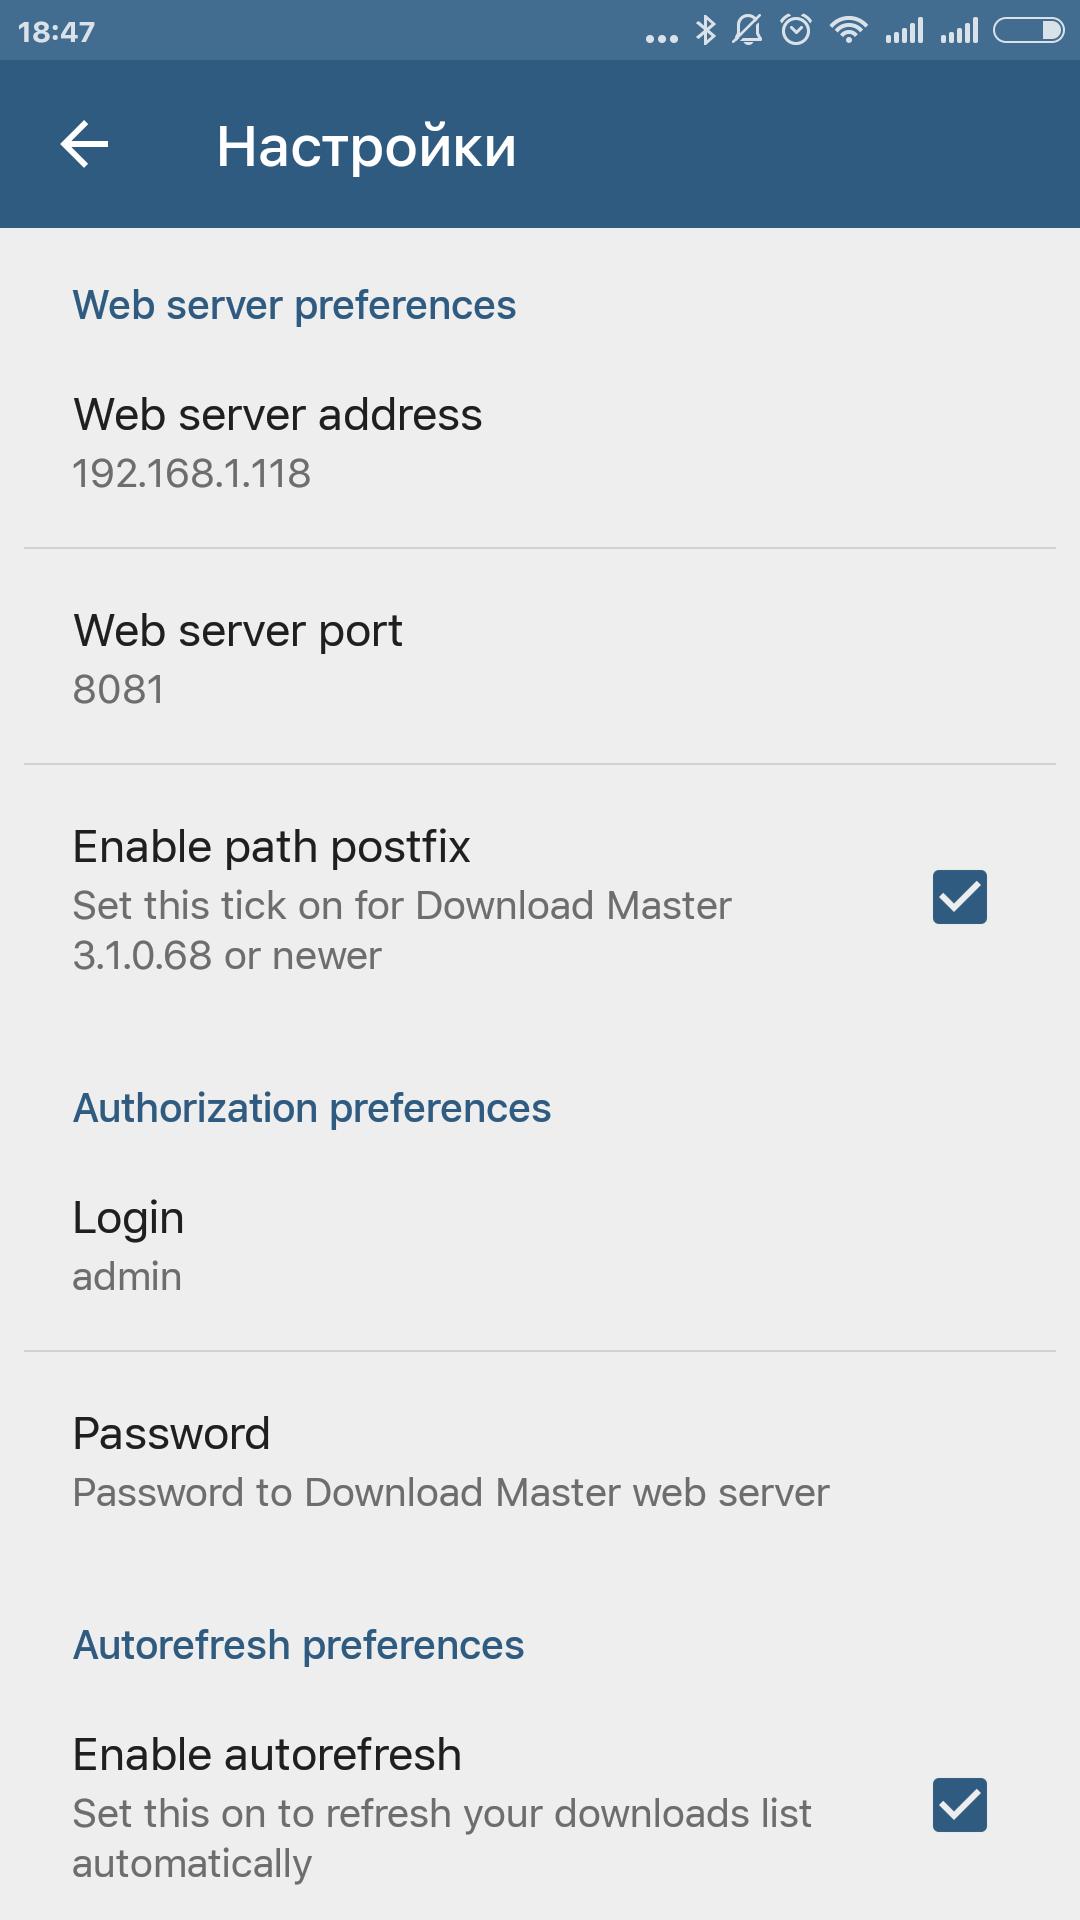Image resolution: width=1080 pixels, height=1920 pixels.
Task: Tap the battery indicator icon
Action: [x=1030, y=32]
